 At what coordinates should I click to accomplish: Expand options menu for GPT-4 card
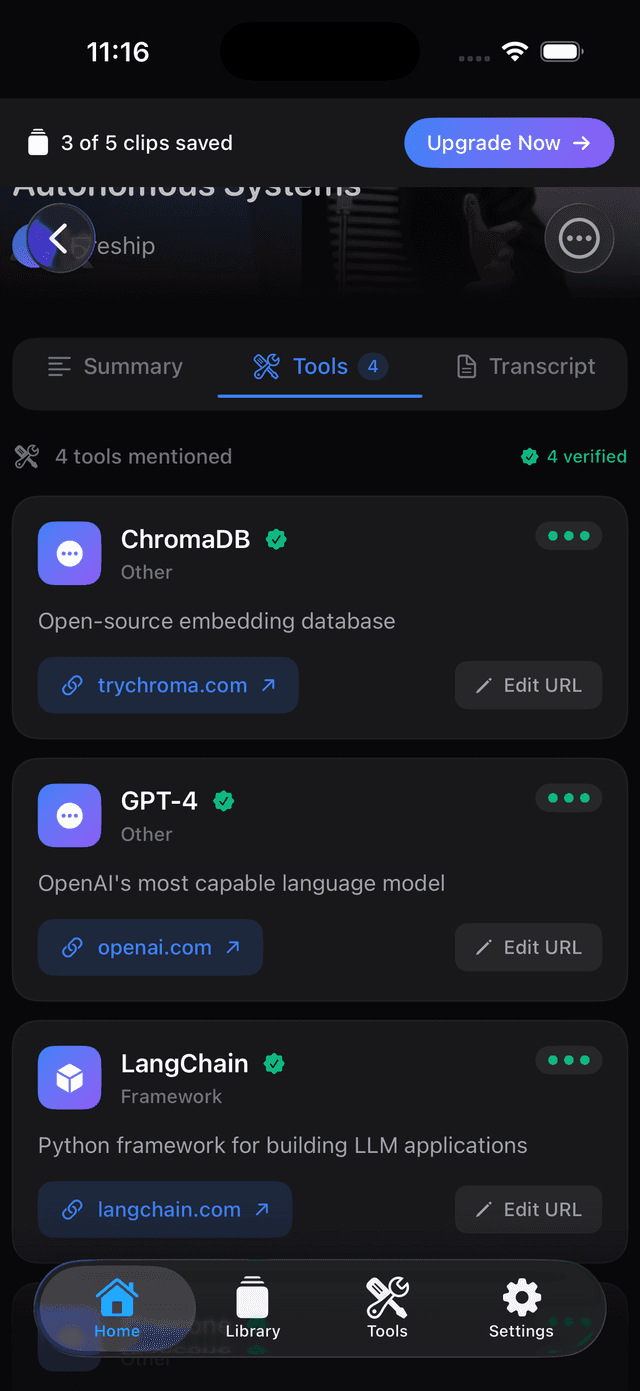pos(568,798)
